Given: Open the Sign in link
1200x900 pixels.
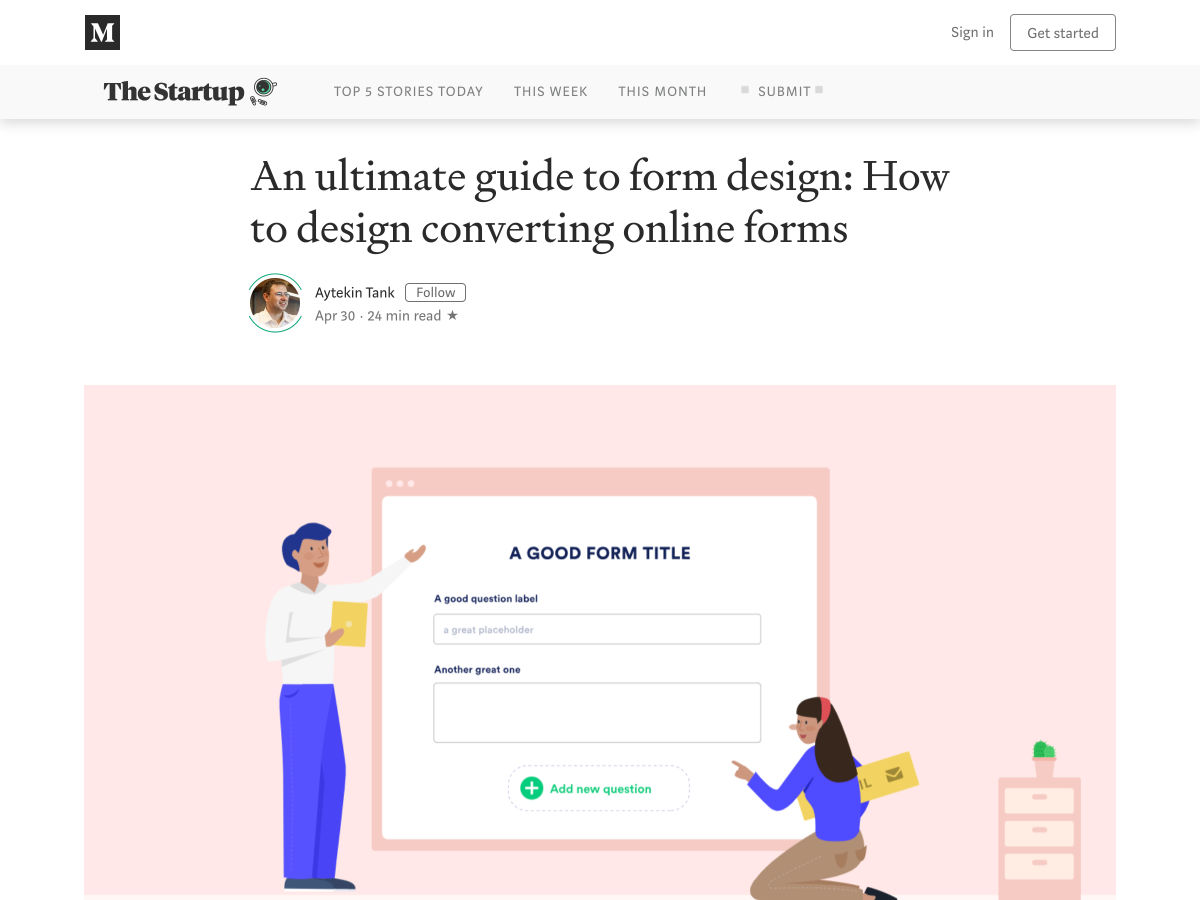Looking at the screenshot, I should [972, 32].
